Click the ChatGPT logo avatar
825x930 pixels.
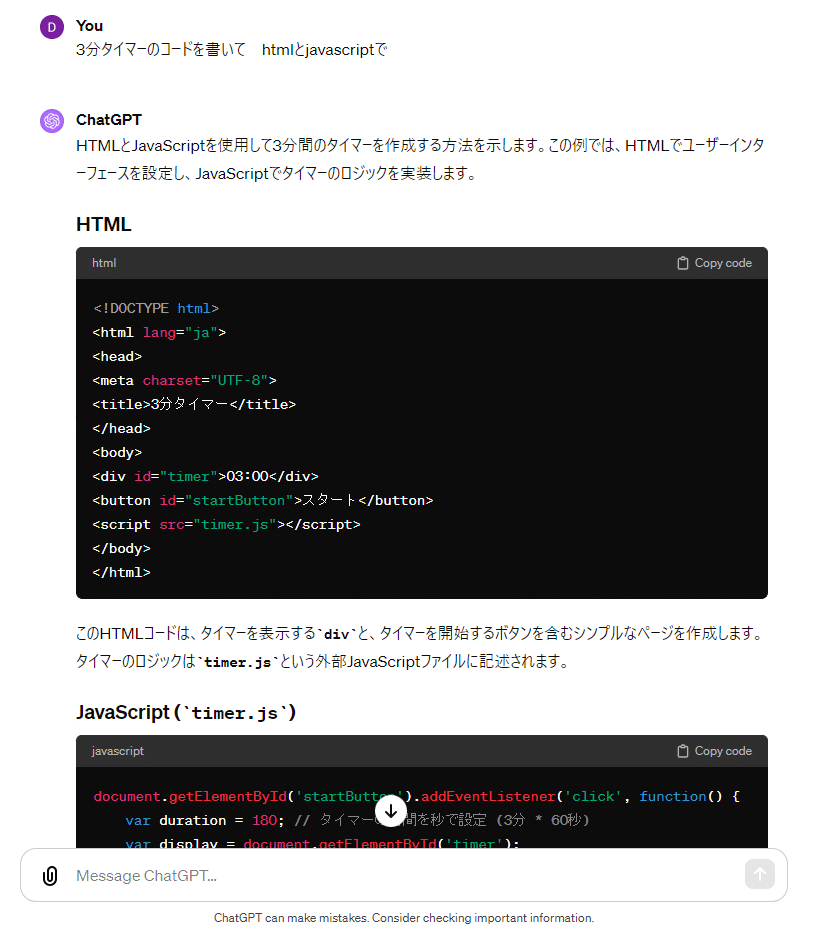click(52, 121)
